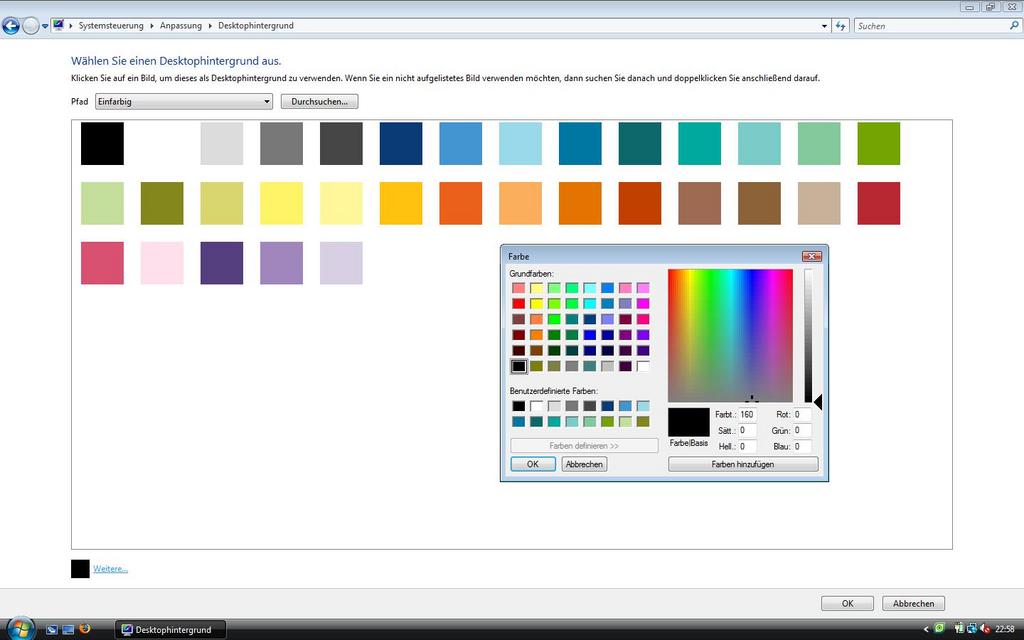Expand hidden tray icons arrow
The width and height of the screenshot is (1024, 640).
coord(925,630)
